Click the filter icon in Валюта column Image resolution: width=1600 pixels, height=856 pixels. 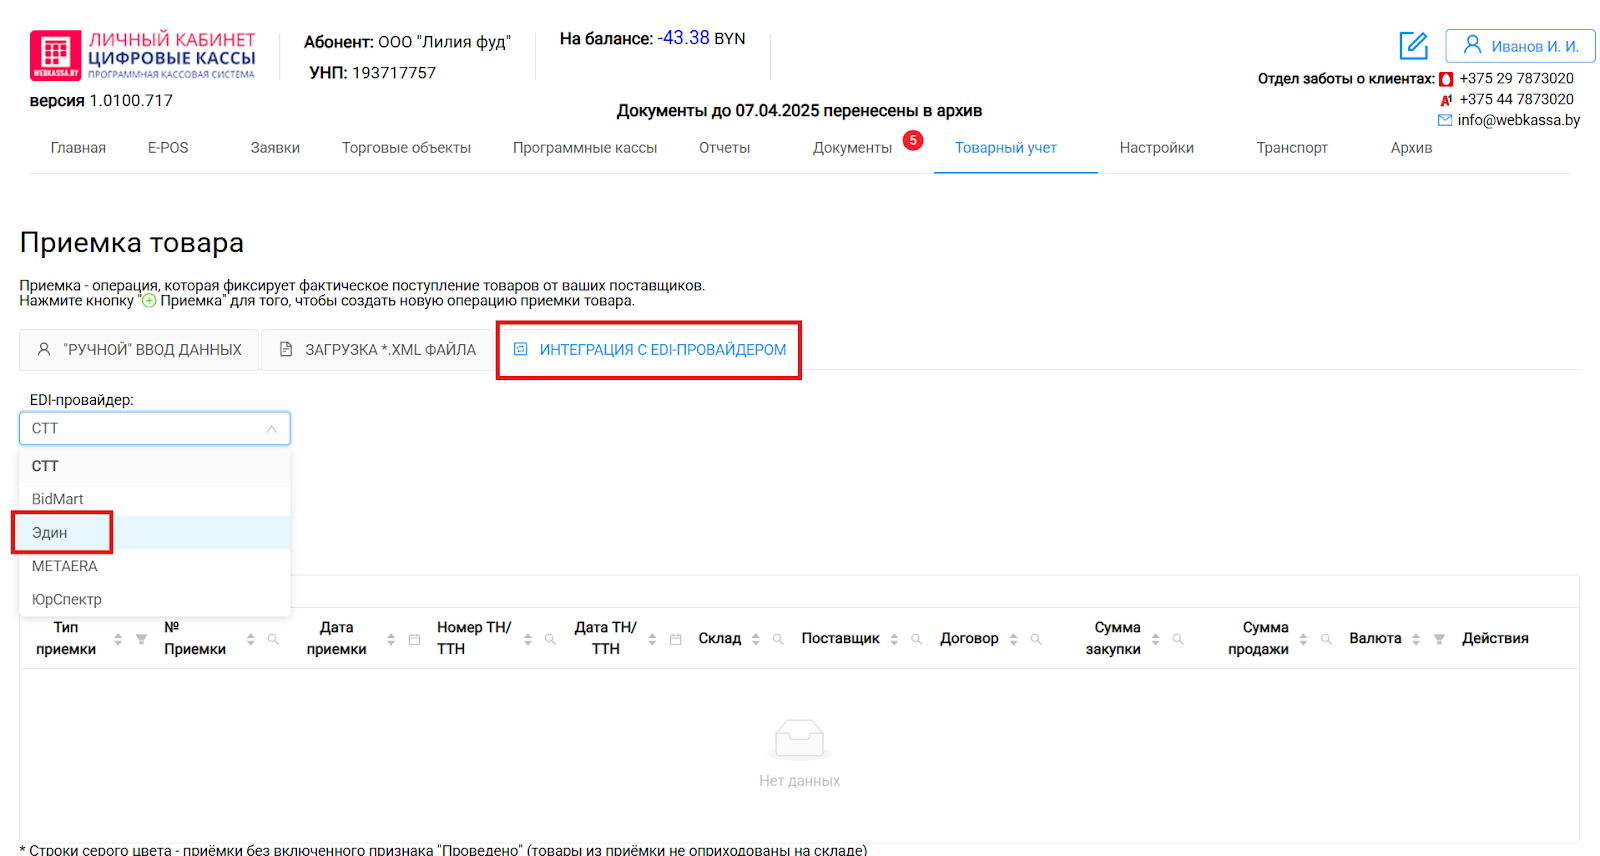tap(1439, 639)
